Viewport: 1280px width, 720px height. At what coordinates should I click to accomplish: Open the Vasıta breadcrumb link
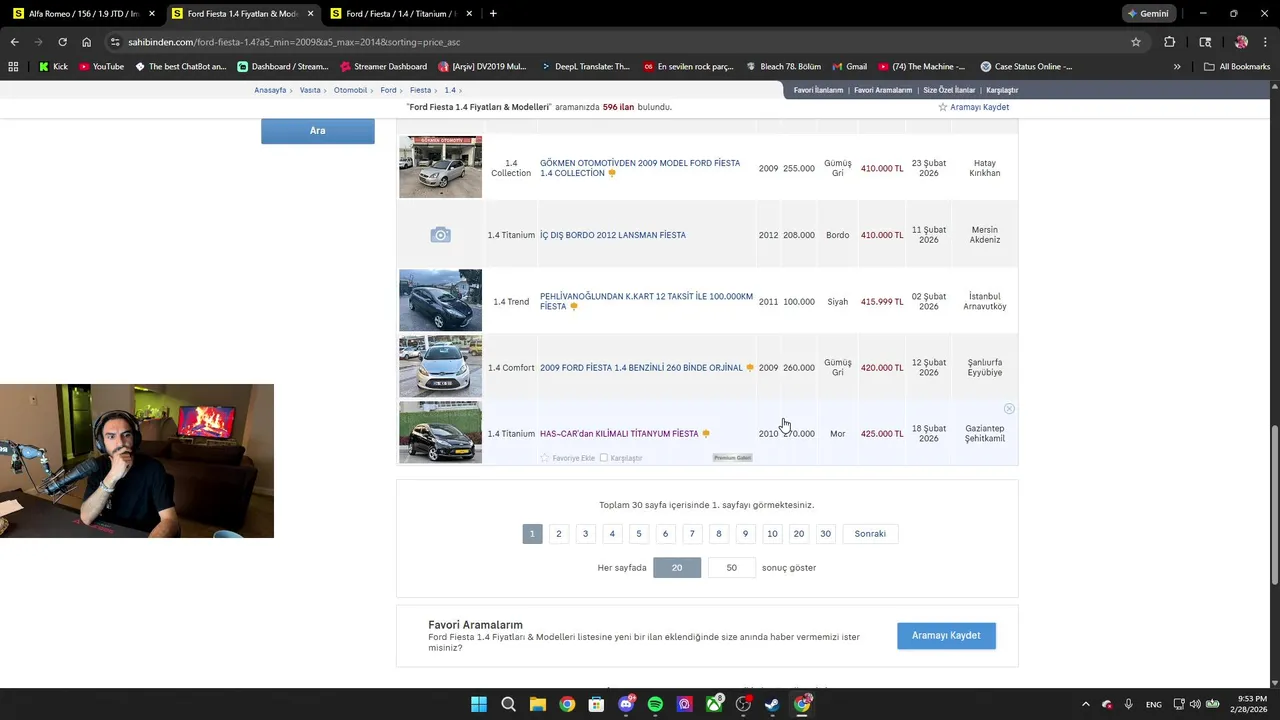click(310, 90)
